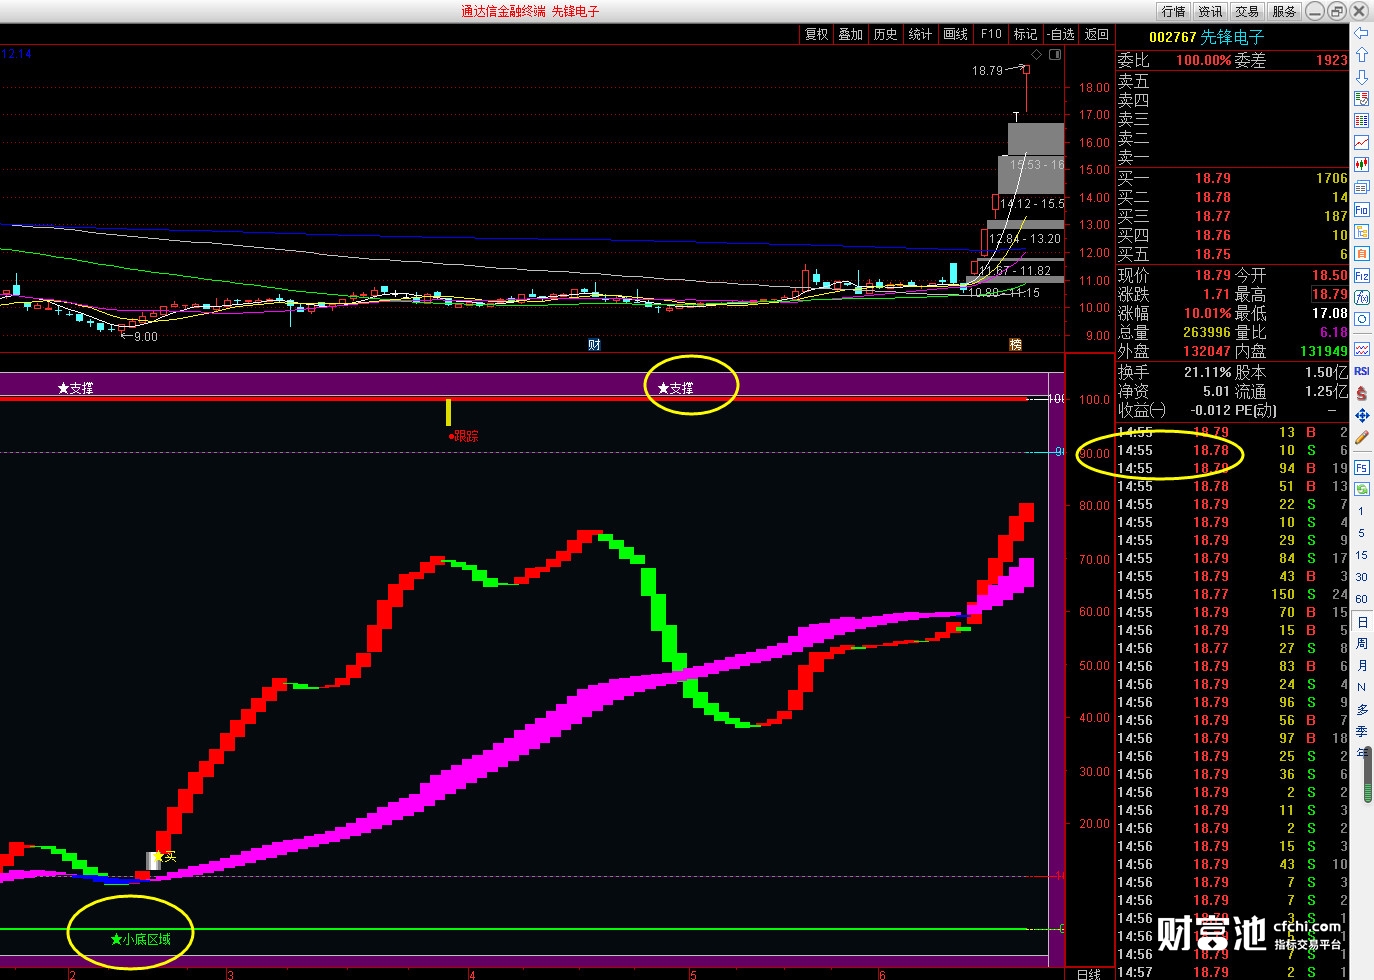Click the red S-shaped icon in sidebar
The width and height of the screenshot is (1374, 980).
click(1361, 393)
